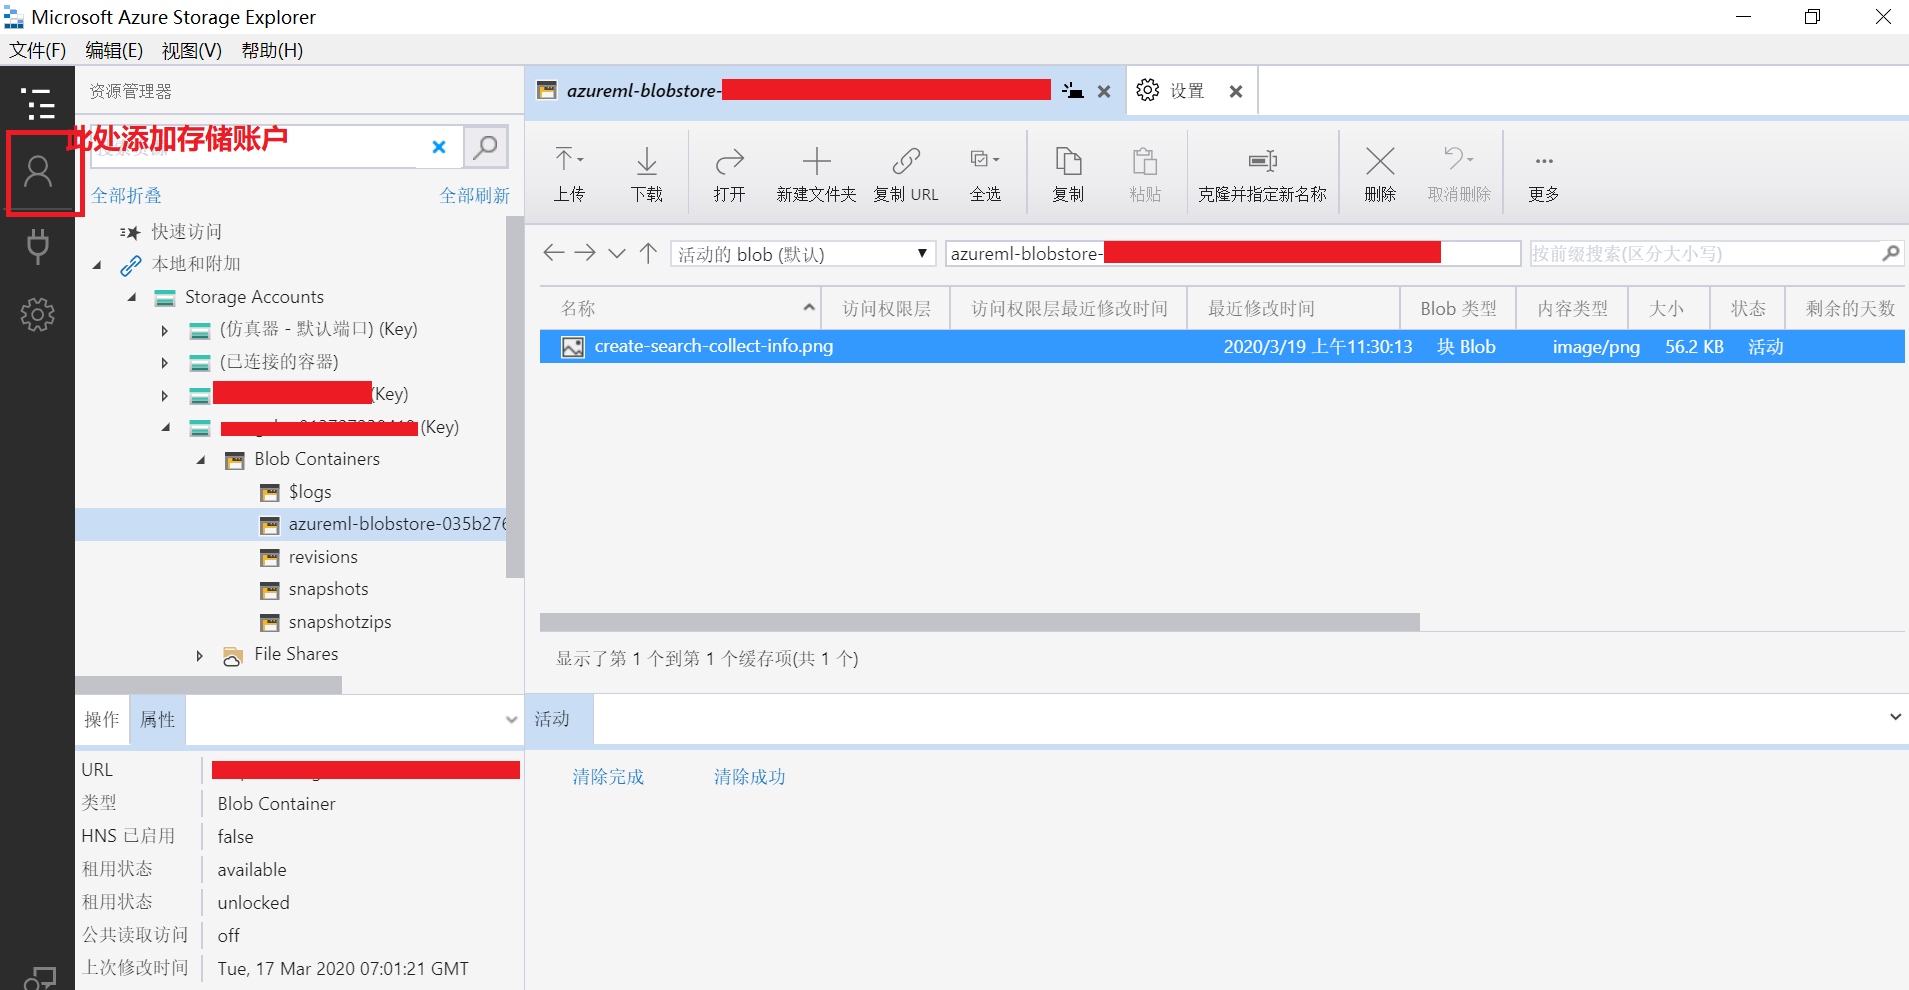Screen dimensions: 1909x990
Task: Click the Paste (粘贴) toolbar button
Action: pos(1145,173)
